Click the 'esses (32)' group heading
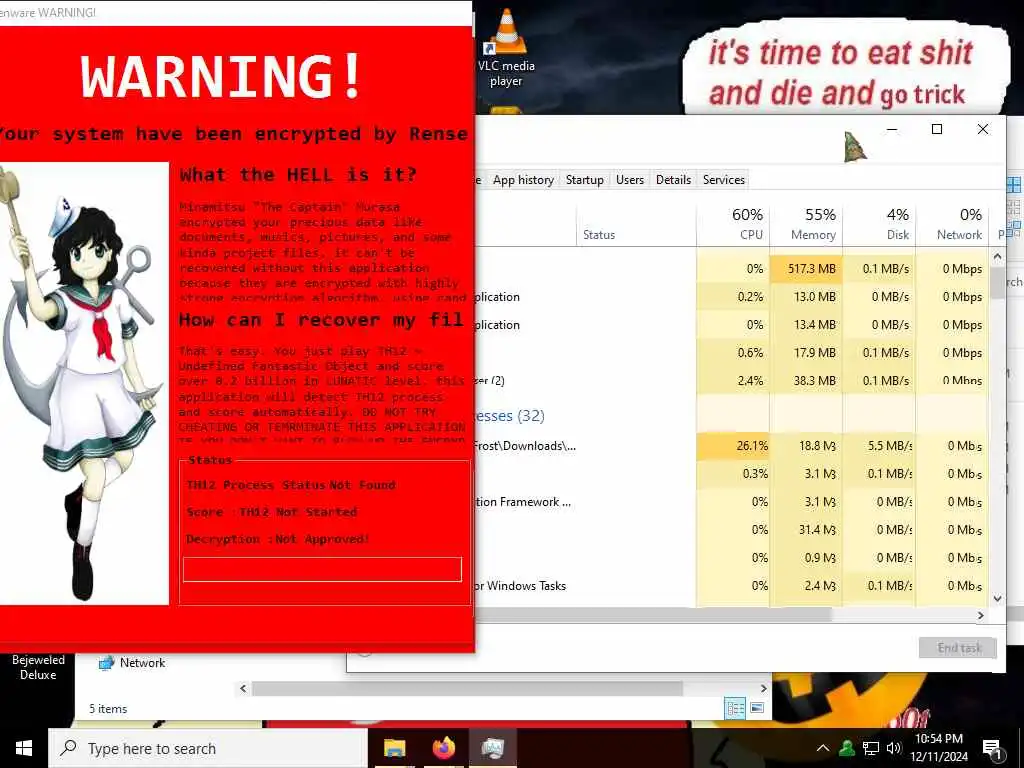The image size is (1024, 768). click(x=509, y=416)
